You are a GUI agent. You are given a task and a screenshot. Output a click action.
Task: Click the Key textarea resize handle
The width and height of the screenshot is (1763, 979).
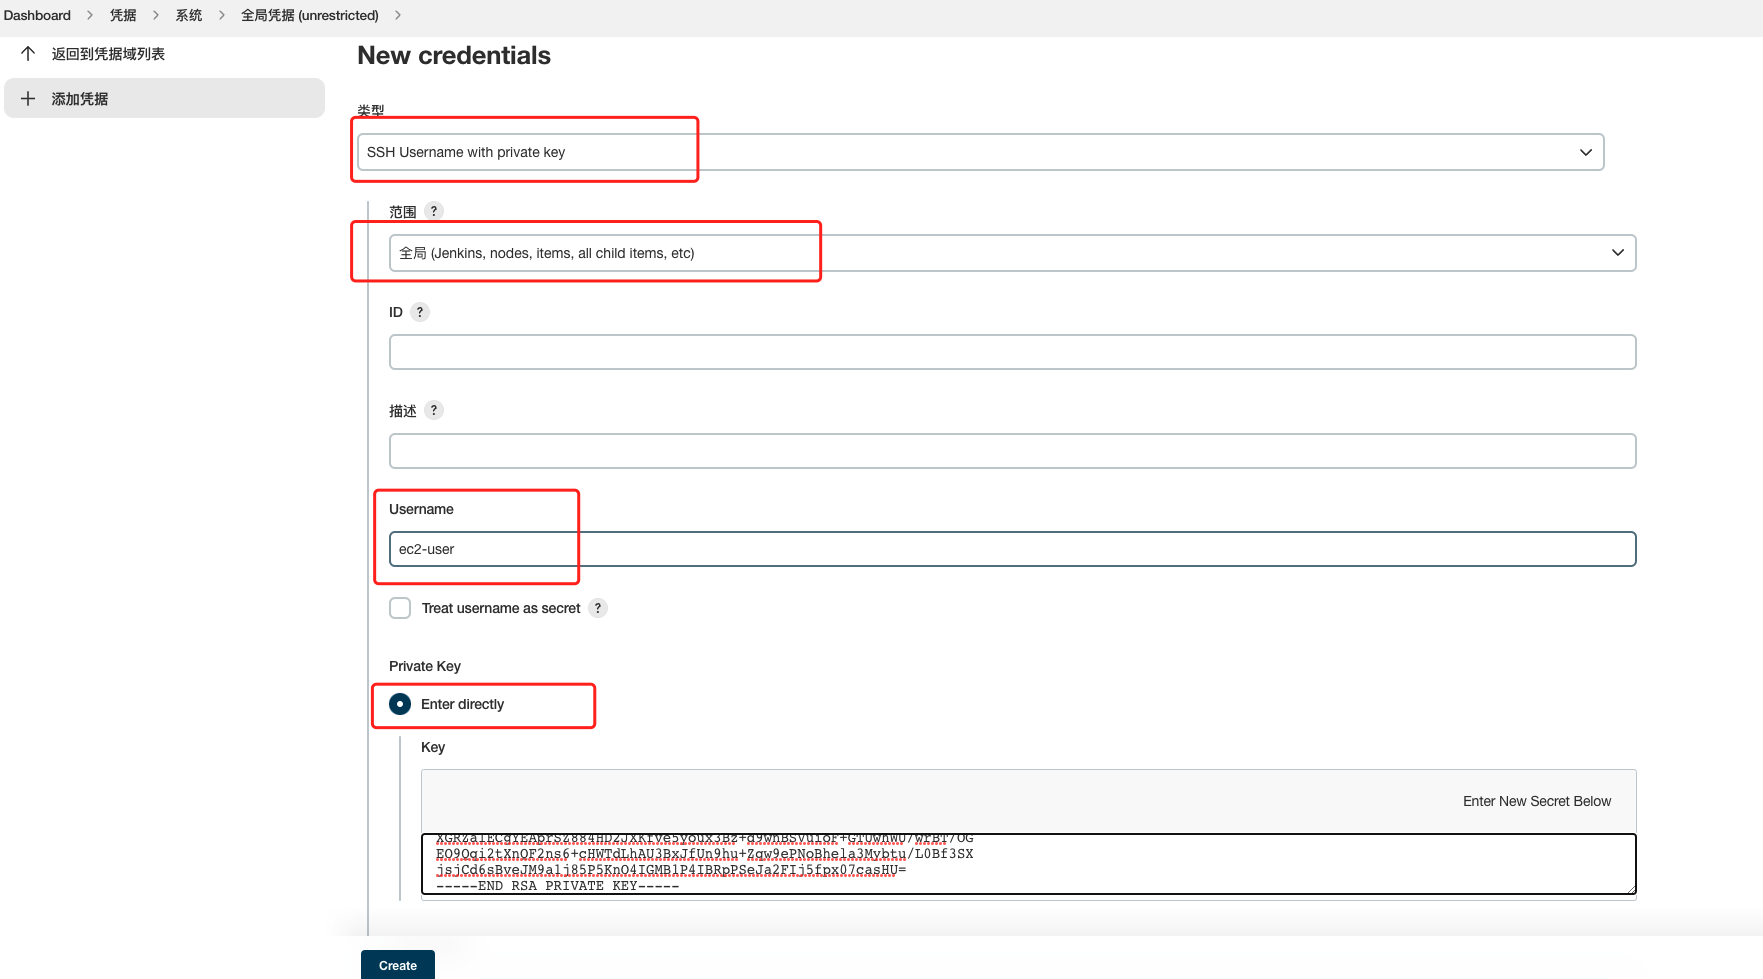point(1630,888)
